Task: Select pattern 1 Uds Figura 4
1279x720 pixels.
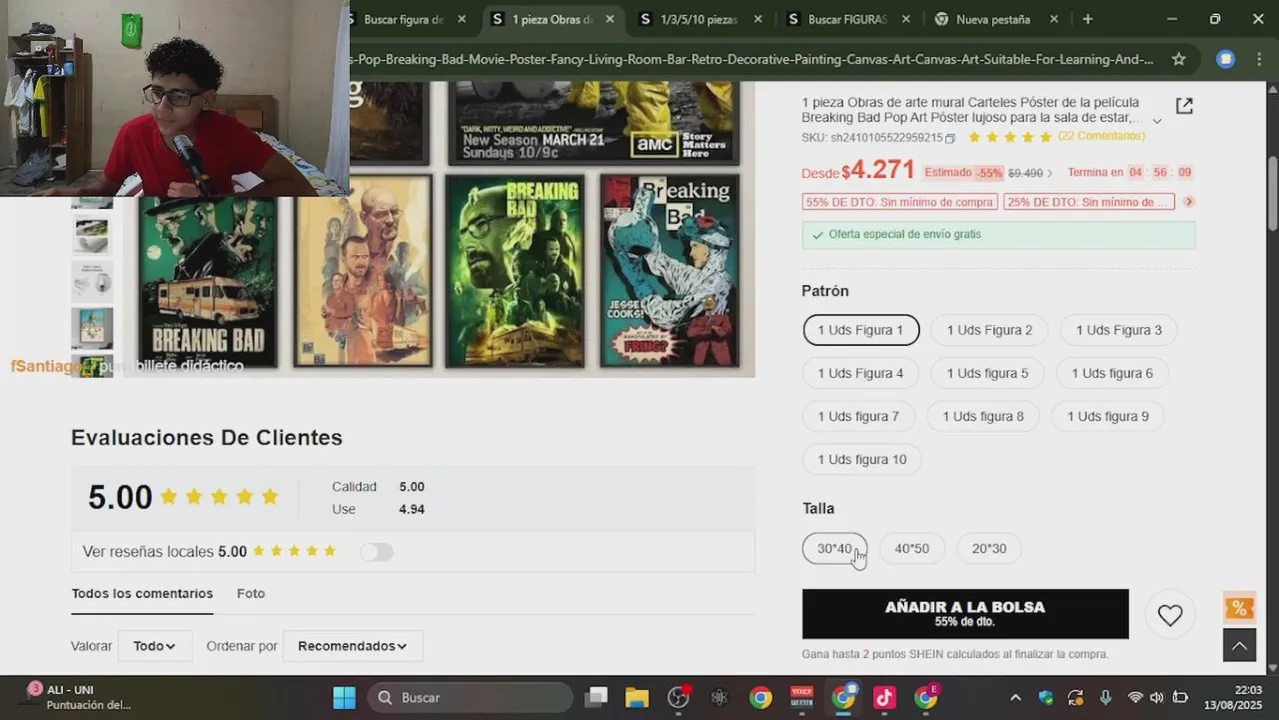Action: click(x=860, y=373)
